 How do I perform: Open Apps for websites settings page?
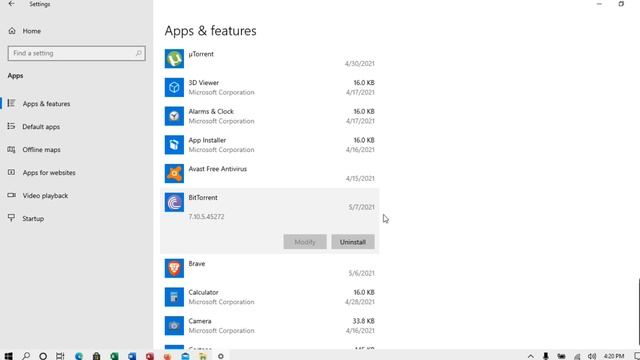49,173
